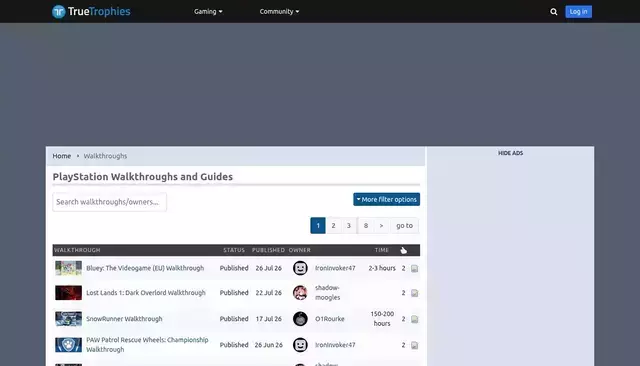Screen dimensions: 640x366
Task: Click the TrueTrophies logo
Action: coord(91,11)
